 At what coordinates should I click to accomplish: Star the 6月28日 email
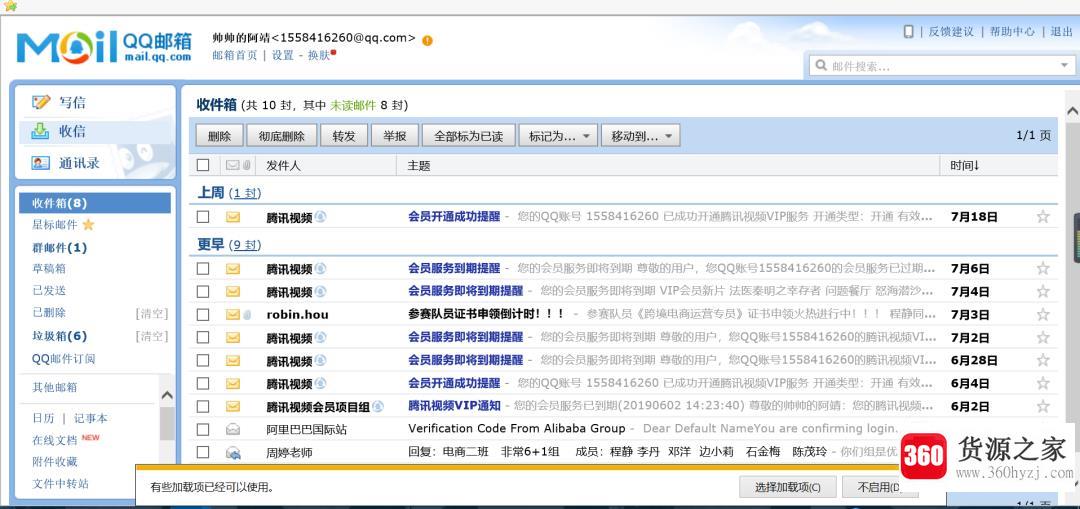(x=1043, y=360)
